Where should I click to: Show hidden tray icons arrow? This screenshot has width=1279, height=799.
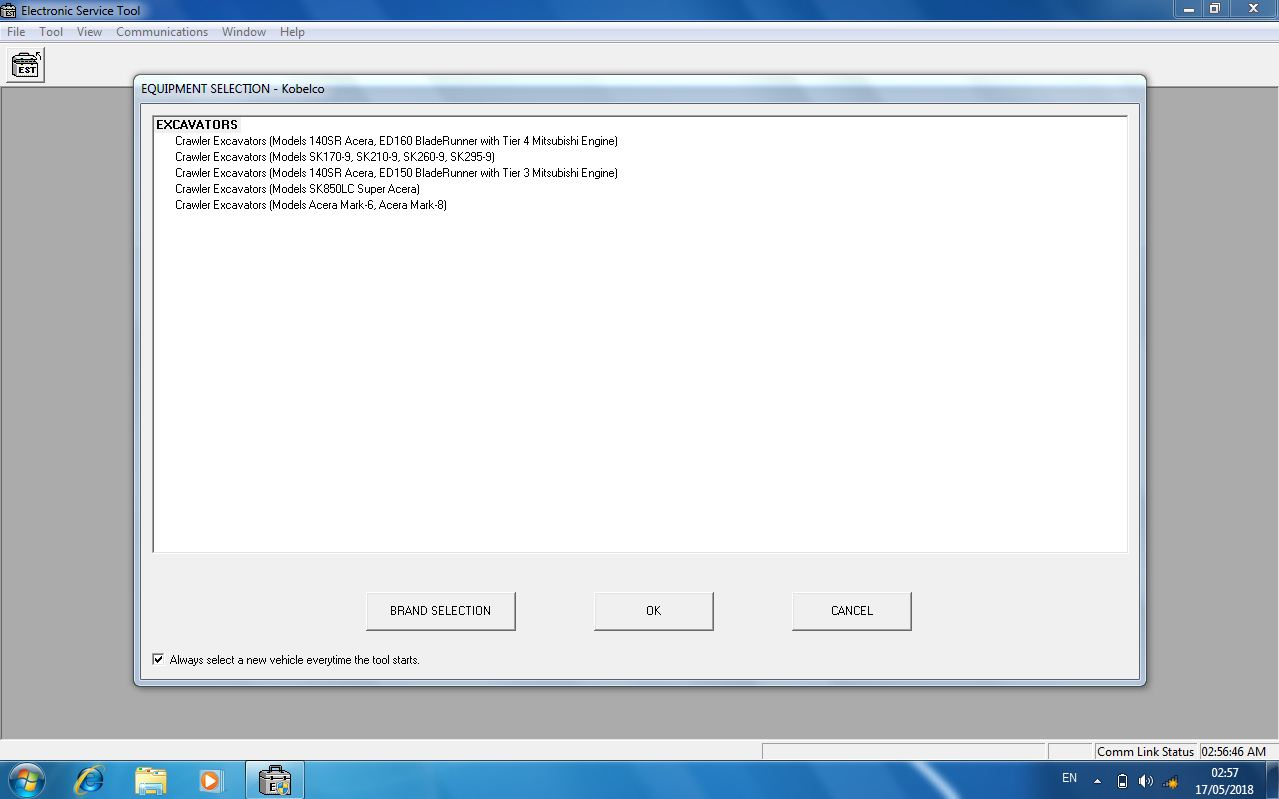pyautogui.click(x=1098, y=781)
